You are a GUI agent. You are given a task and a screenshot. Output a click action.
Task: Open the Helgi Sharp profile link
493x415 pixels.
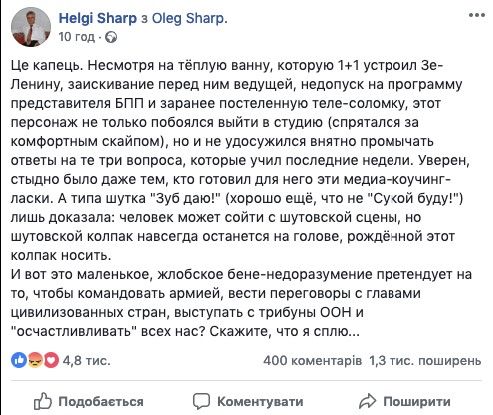tap(98, 18)
